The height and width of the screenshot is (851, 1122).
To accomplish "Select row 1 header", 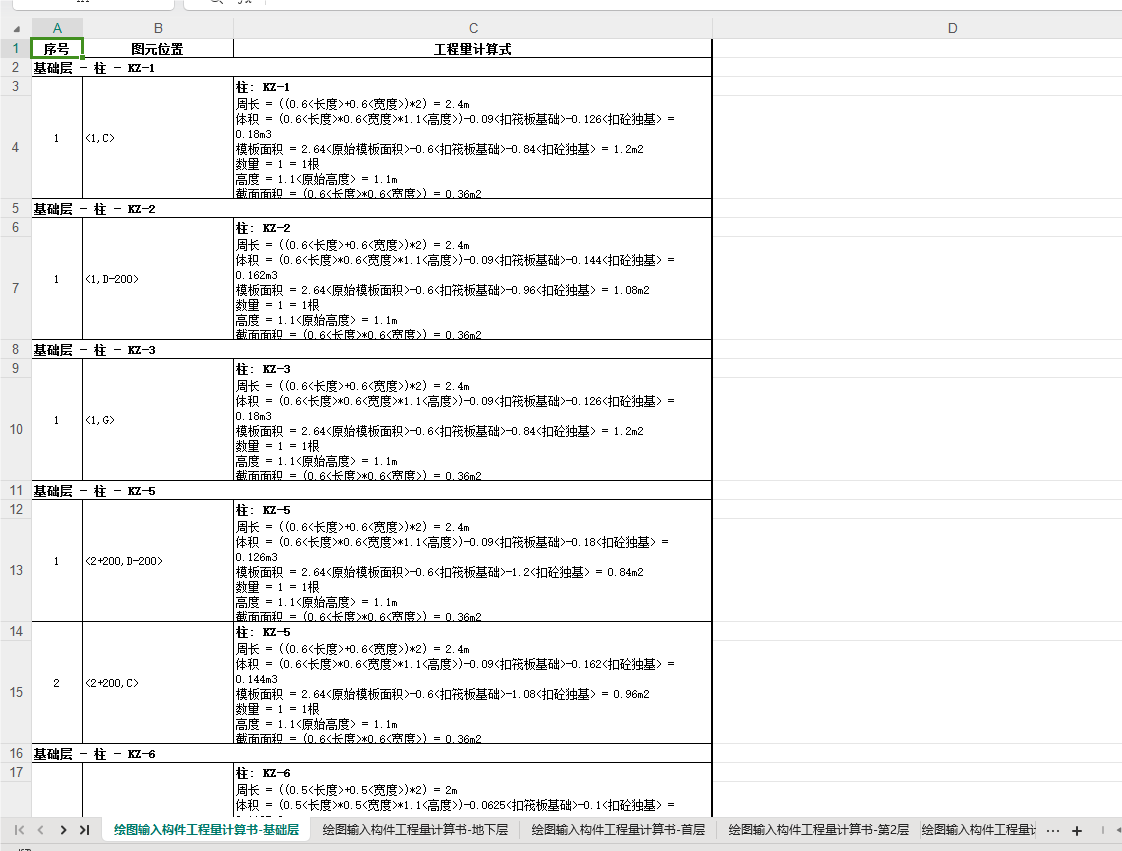I will pyautogui.click(x=15, y=48).
